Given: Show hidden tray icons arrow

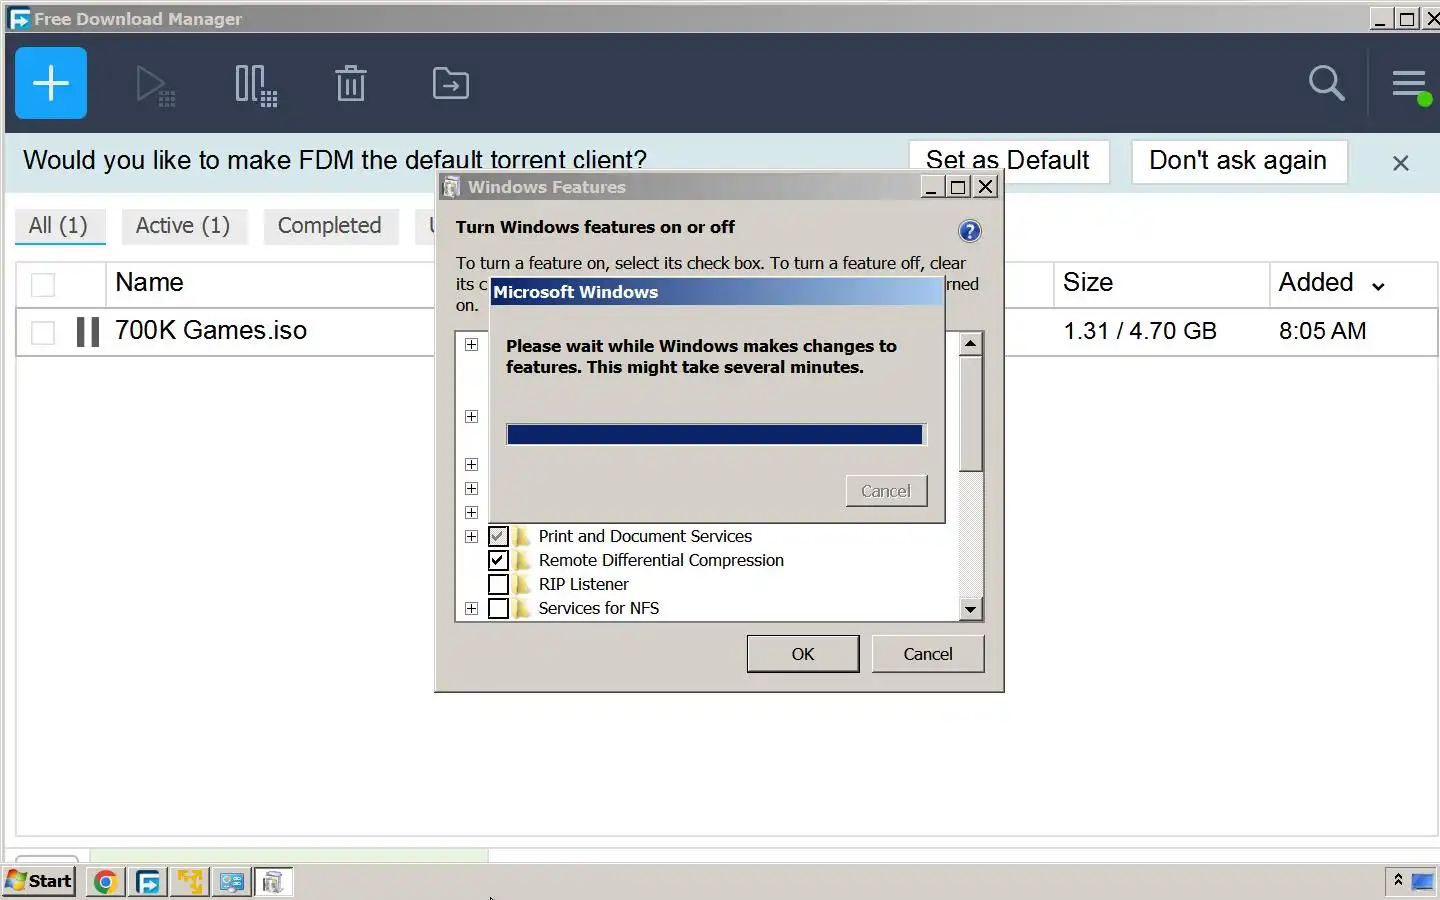Looking at the screenshot, I should (x=1398, y=880).
